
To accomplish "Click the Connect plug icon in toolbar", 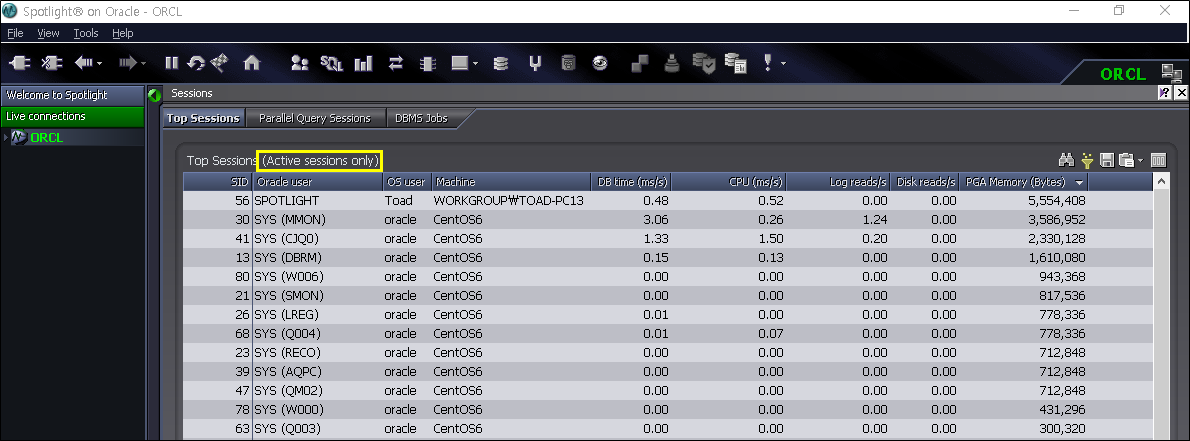I will click(x=19, y=64).
